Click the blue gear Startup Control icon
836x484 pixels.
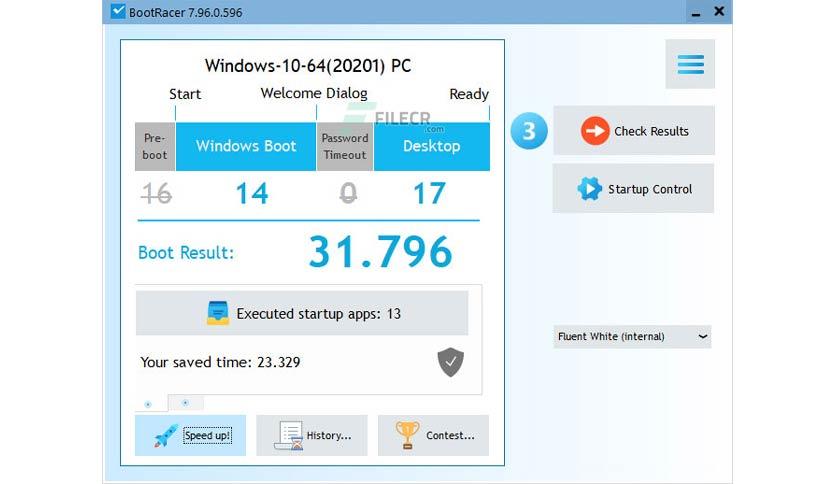589,189
